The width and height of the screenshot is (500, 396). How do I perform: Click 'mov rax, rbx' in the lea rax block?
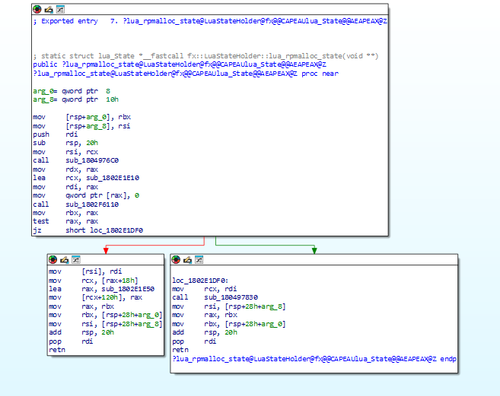(81, 306)
